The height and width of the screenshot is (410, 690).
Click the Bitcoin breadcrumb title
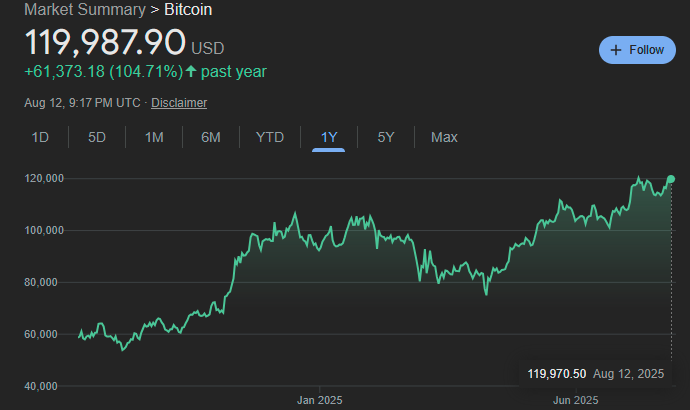coord(188,9)
